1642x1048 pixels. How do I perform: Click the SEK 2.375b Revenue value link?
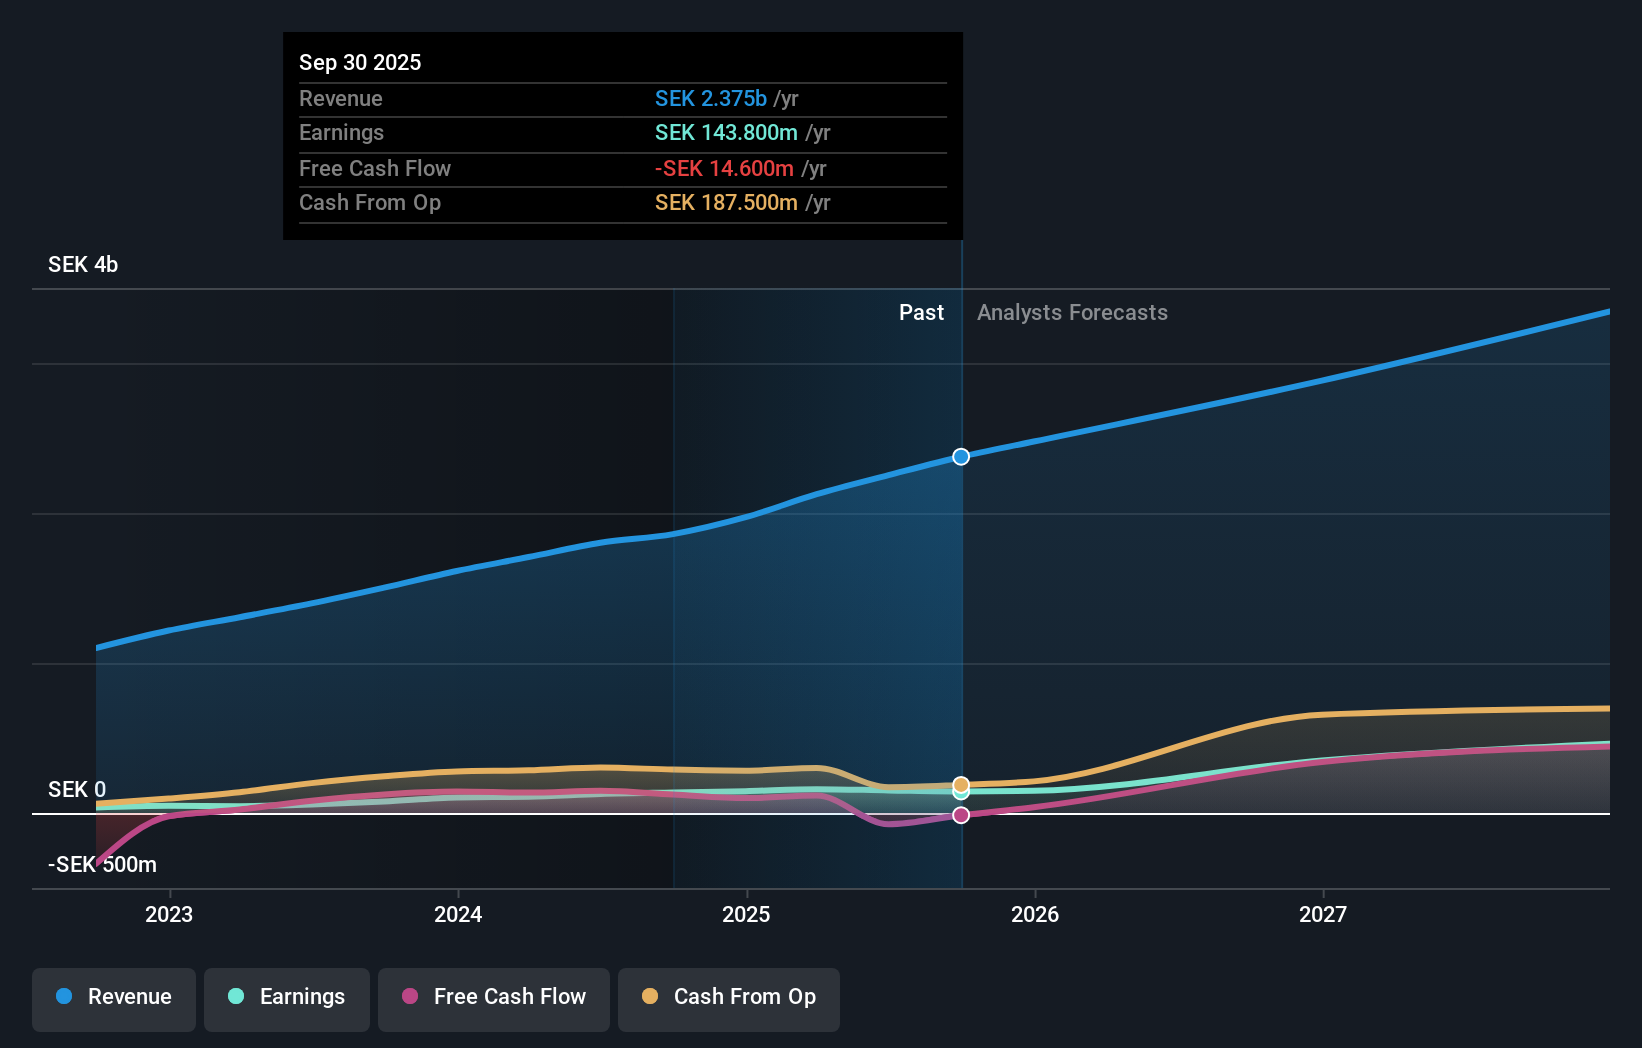(x=712, y=98)
